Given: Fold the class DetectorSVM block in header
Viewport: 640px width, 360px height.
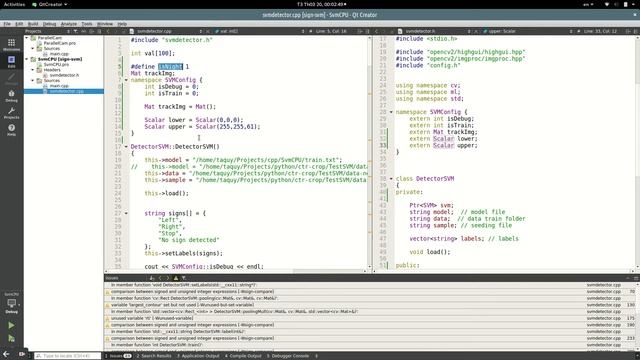Looking at the screenshot, I should 391,178.
